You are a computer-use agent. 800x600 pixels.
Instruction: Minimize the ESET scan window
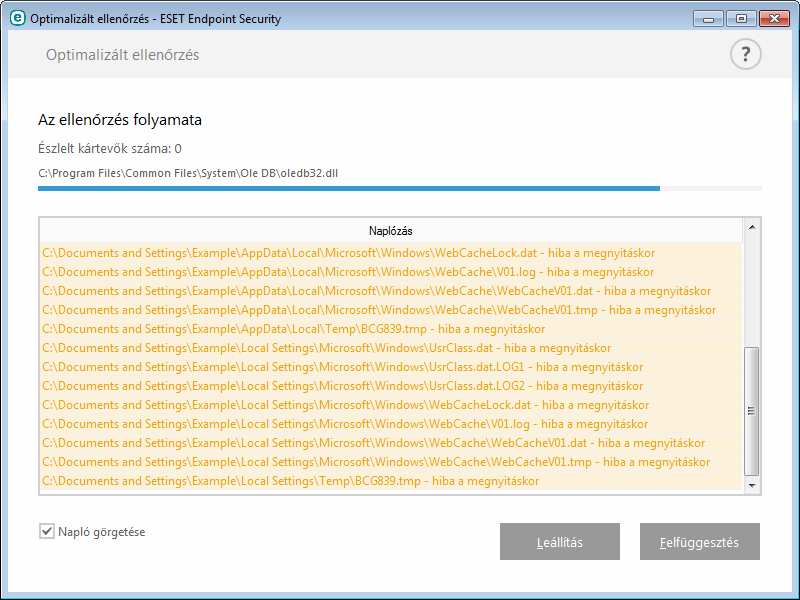tap(708, 19)
